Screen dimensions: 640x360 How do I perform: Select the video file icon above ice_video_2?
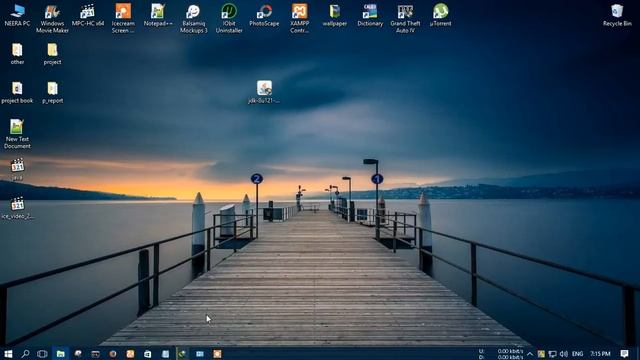tap(17, 169)
